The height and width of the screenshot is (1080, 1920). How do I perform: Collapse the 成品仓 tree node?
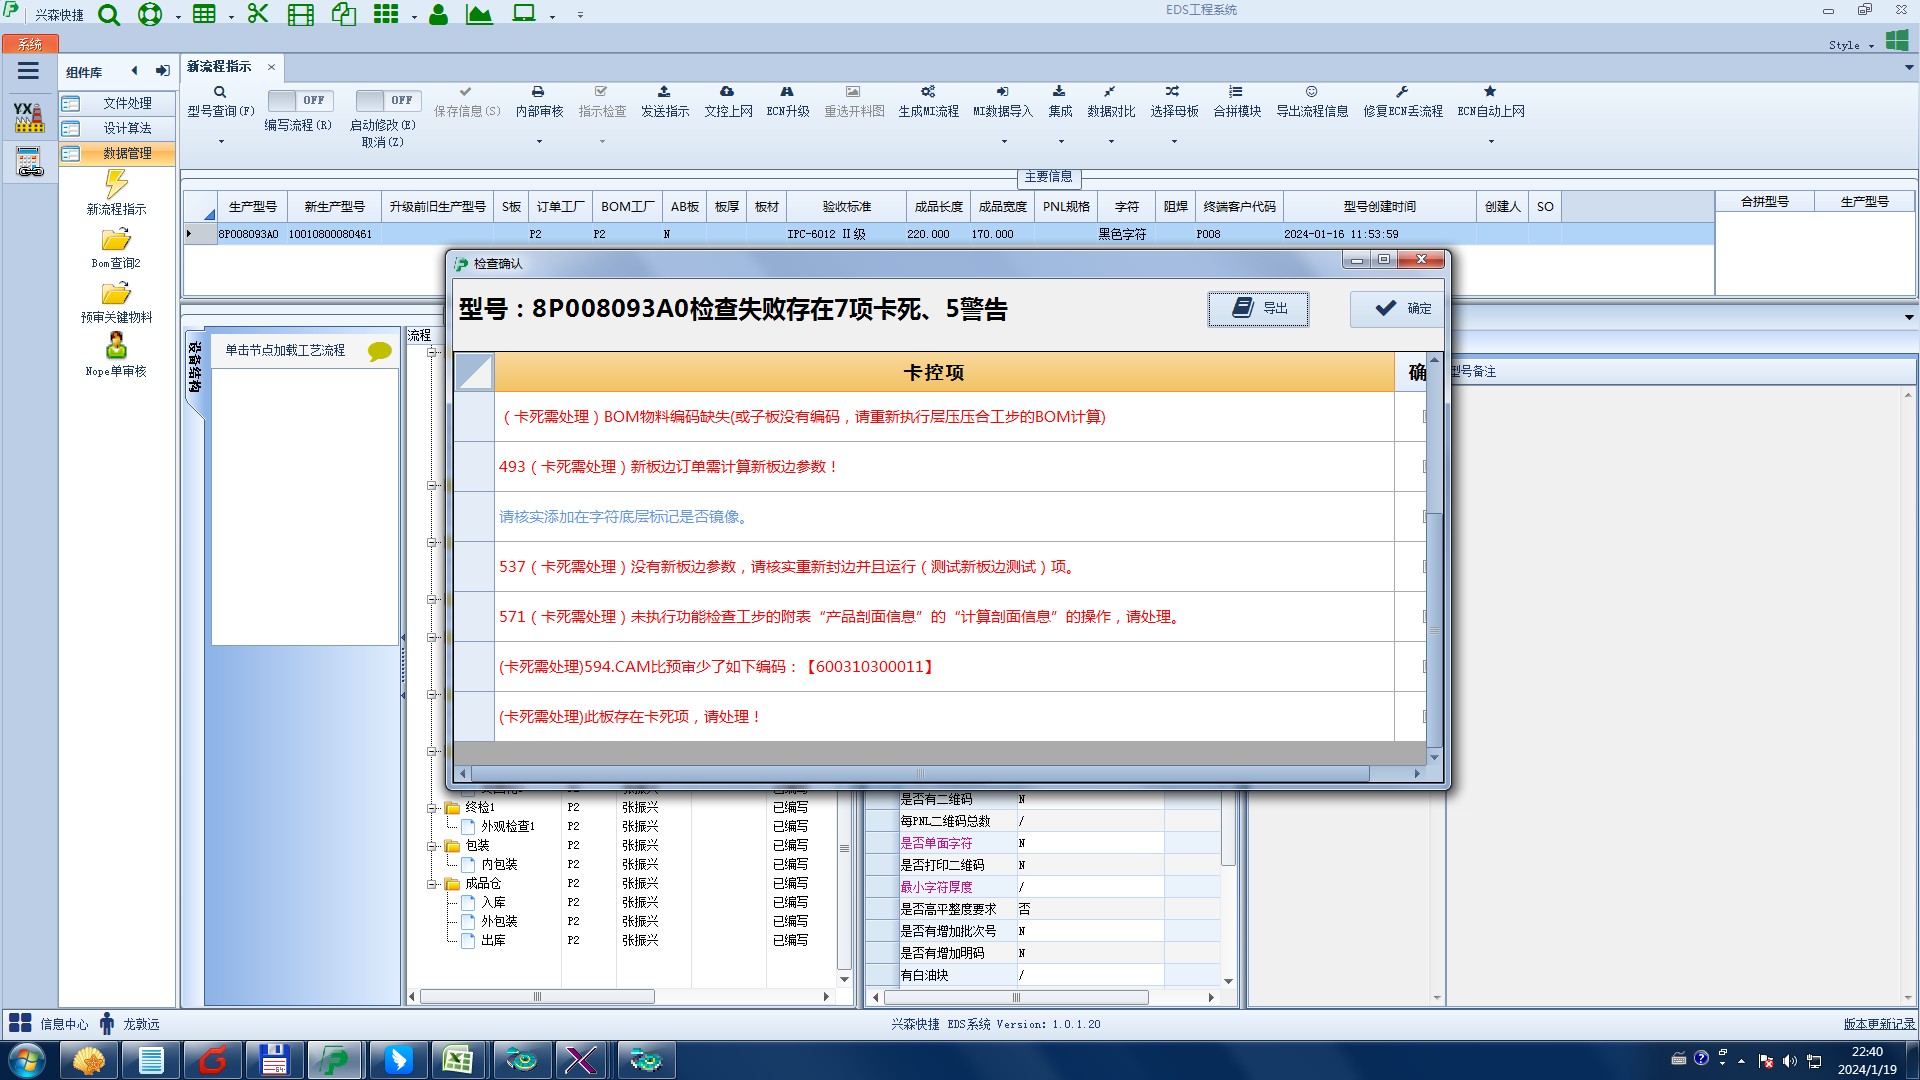[432, 884]
